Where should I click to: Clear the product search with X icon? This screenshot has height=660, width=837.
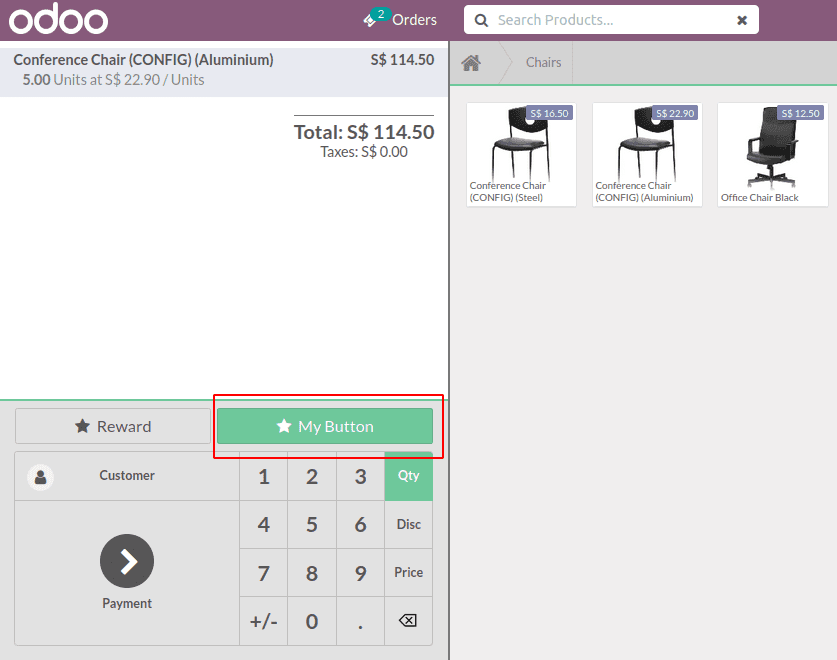(741, 20)
